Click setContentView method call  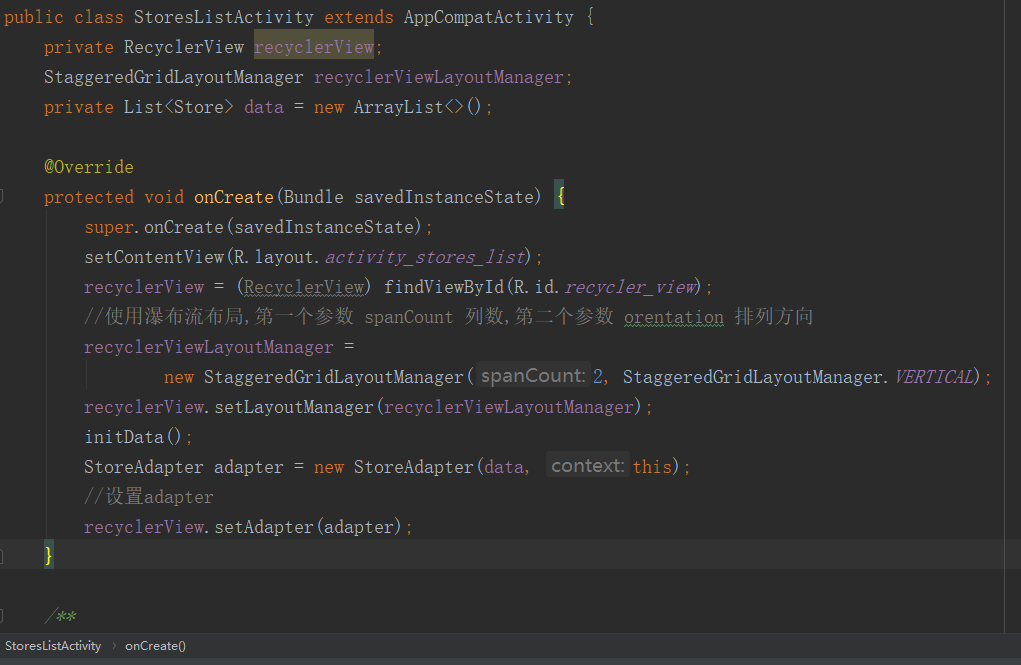(154, 257)
